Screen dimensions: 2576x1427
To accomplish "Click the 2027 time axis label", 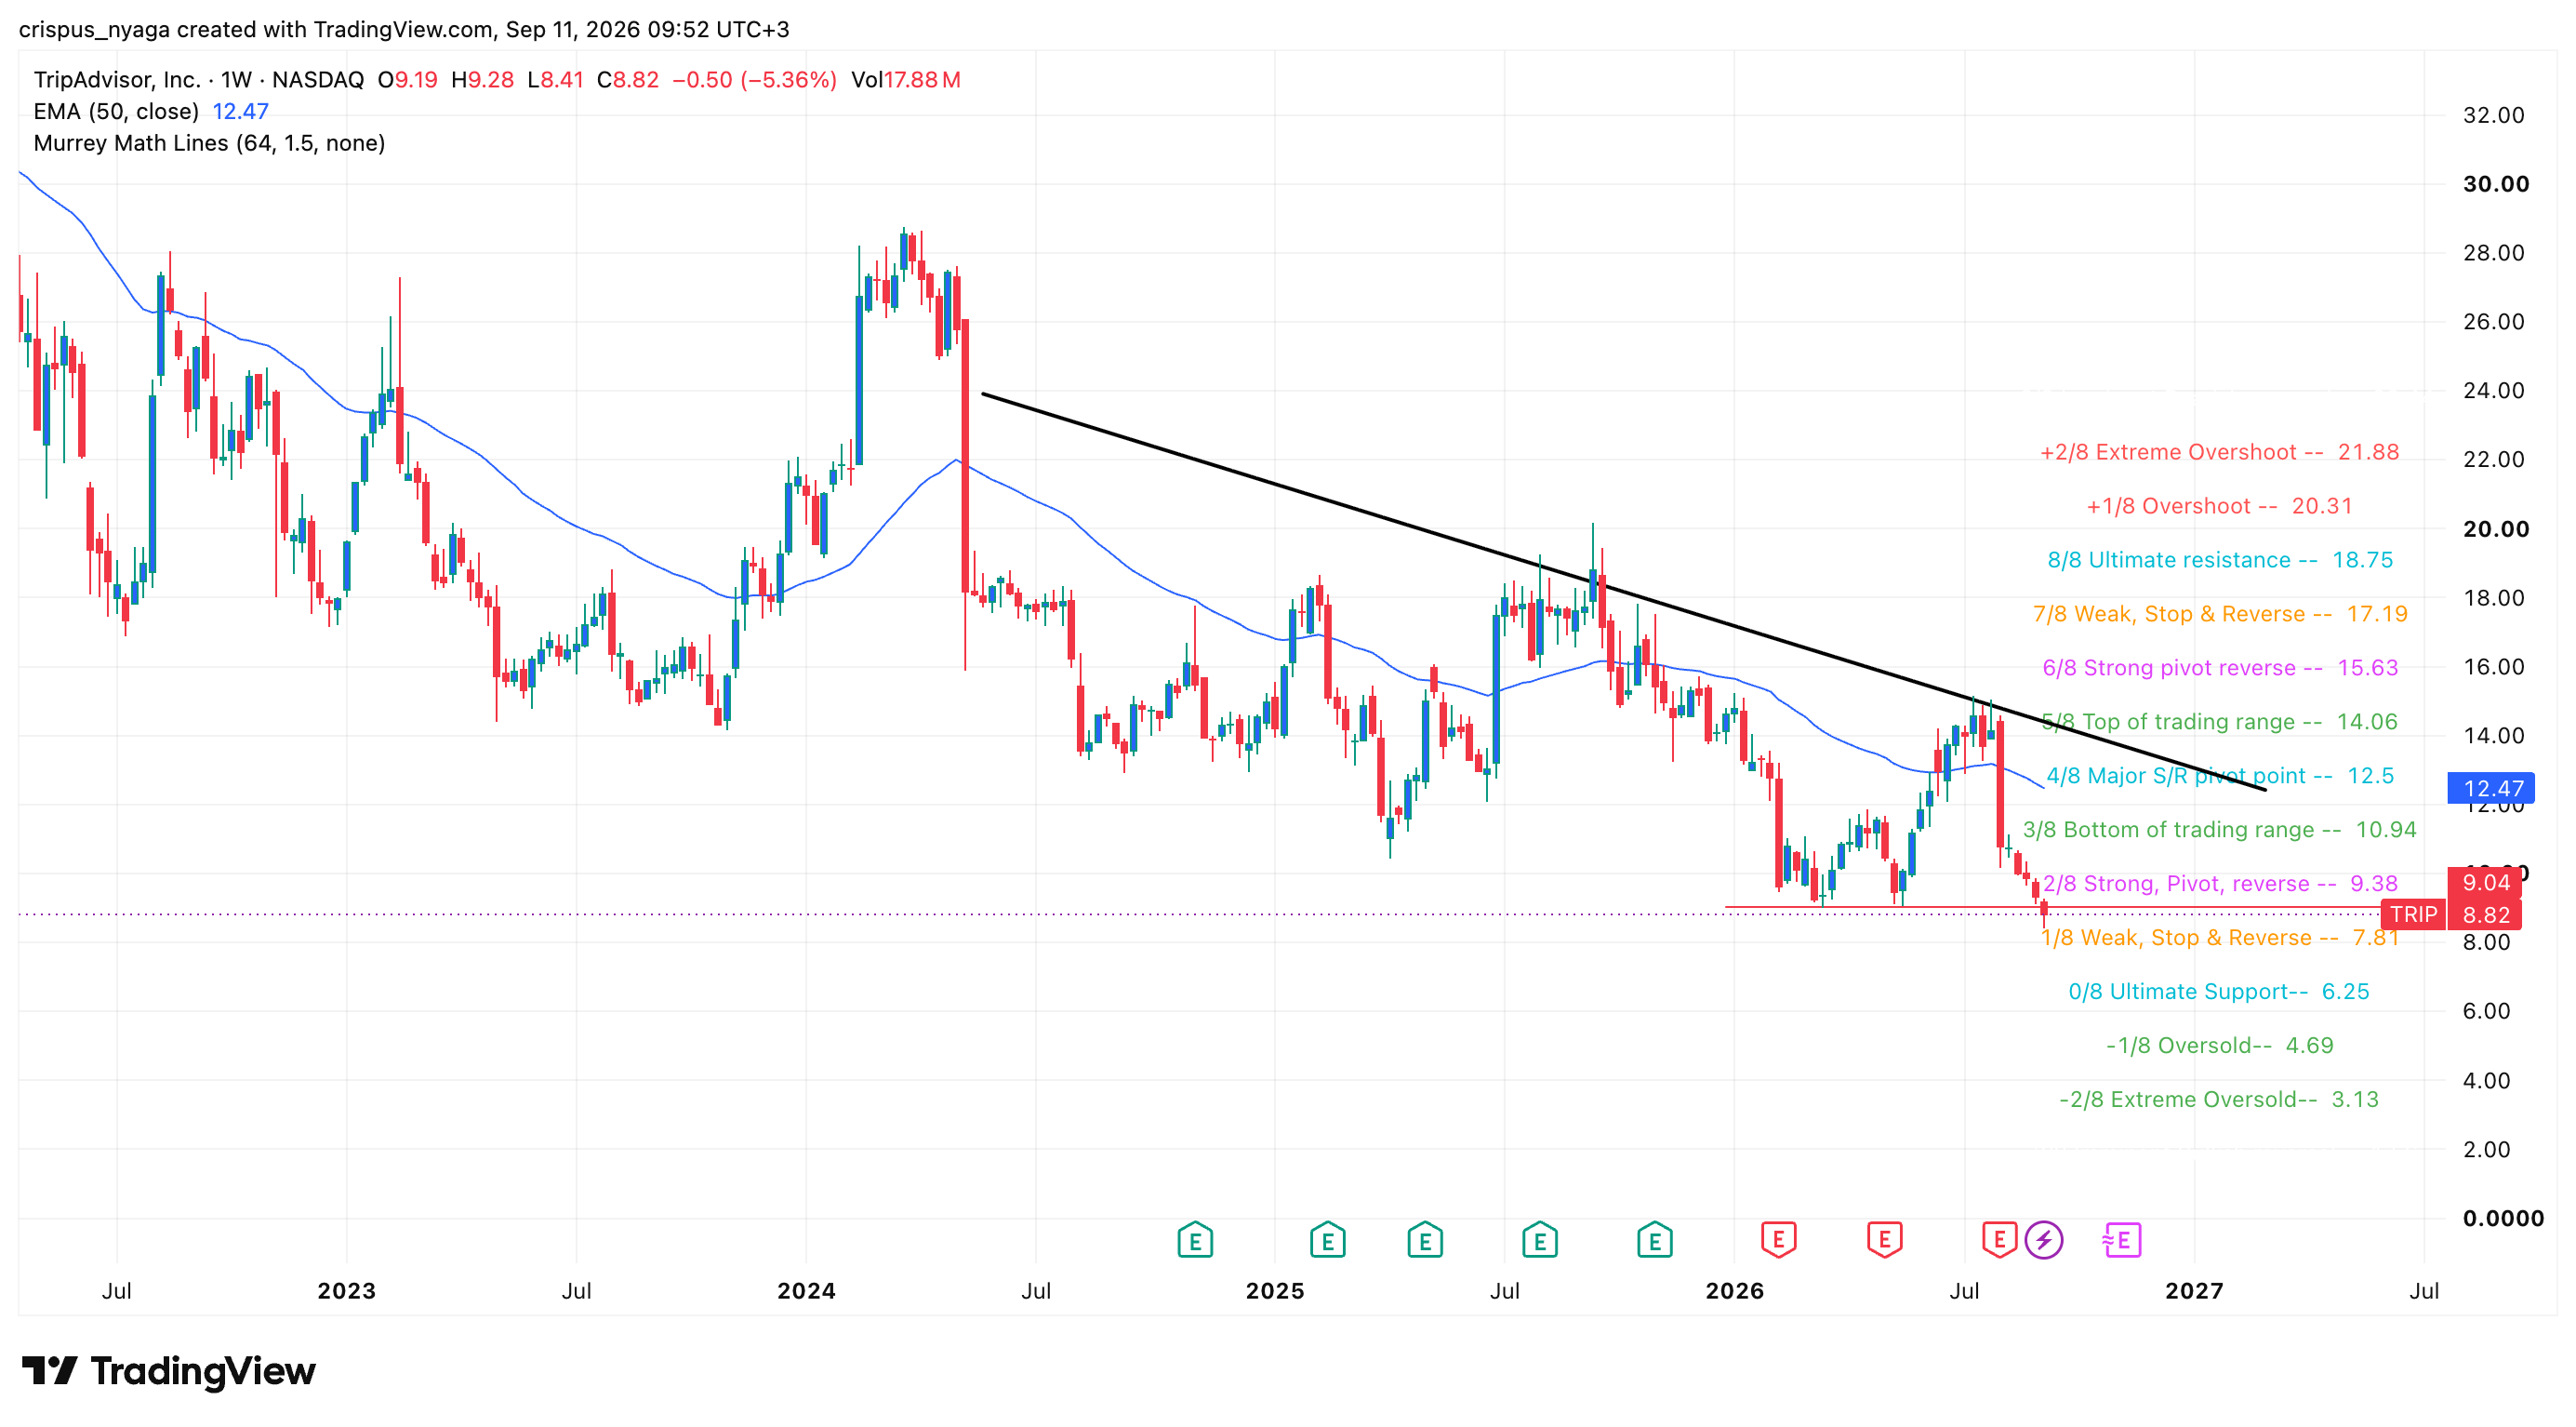I will click(x=2194, y=1291).
